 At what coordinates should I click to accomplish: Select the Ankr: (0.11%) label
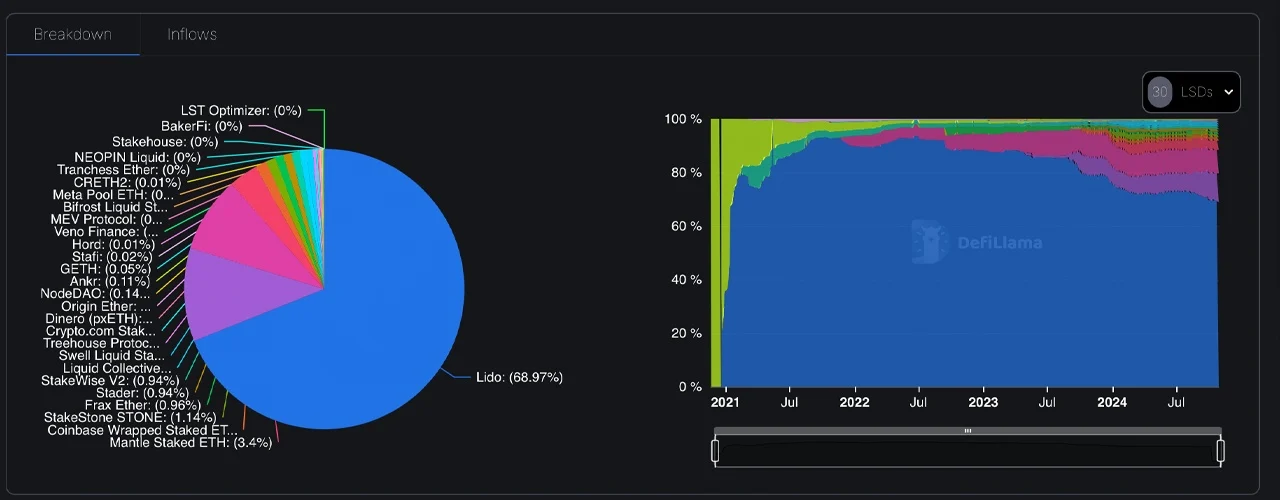pos(110,281)
